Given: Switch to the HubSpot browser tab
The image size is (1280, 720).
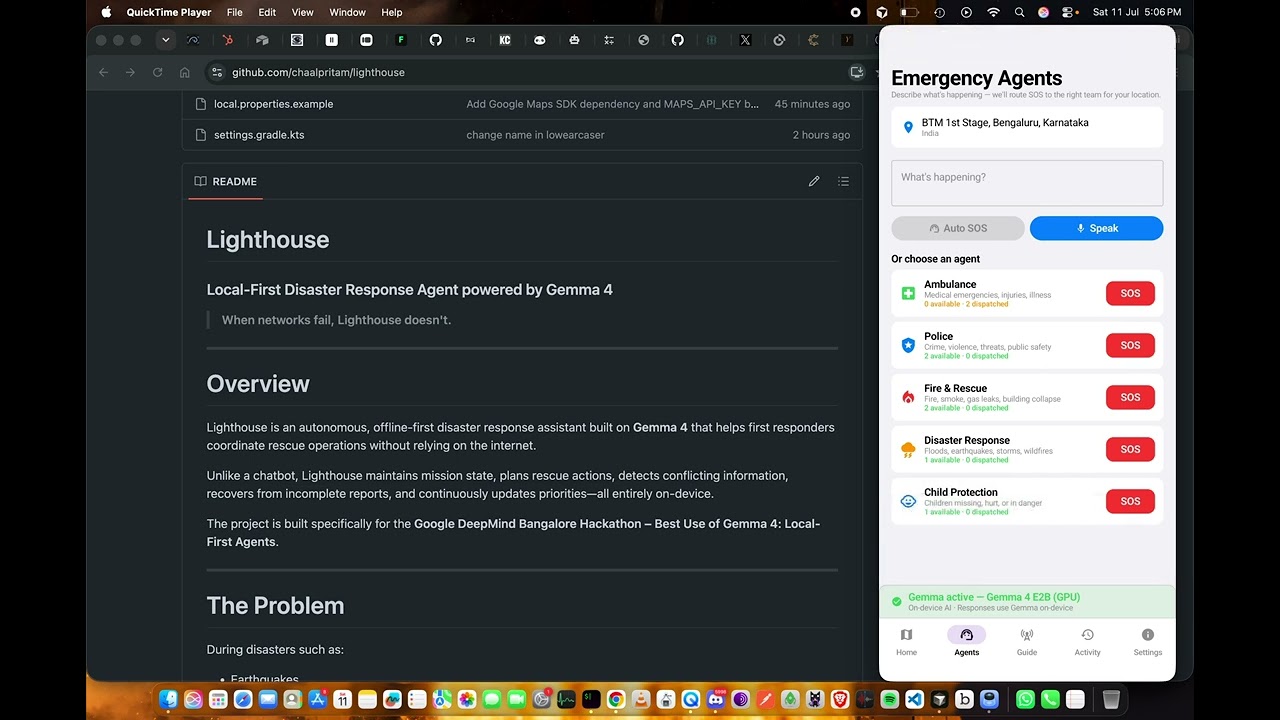Looking at the screenshot, I should (x=228, y=40).
